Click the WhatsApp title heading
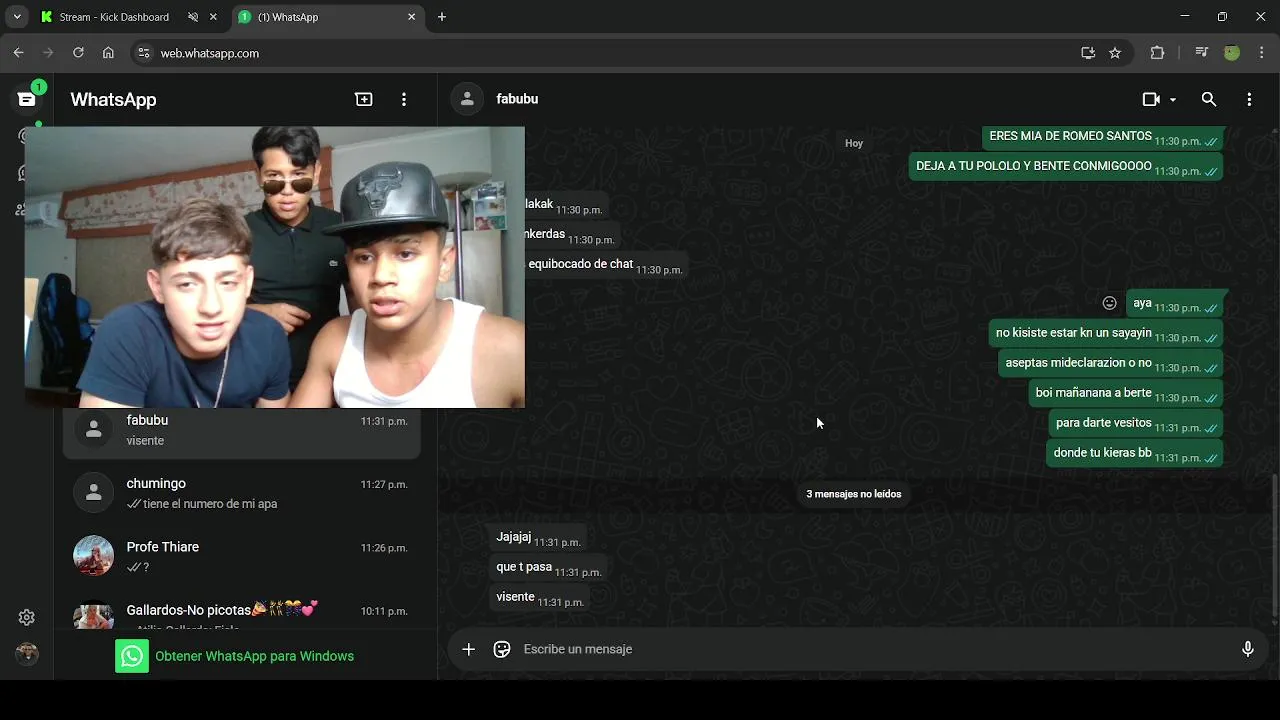The image size is (1280, 720). (113, 100)
